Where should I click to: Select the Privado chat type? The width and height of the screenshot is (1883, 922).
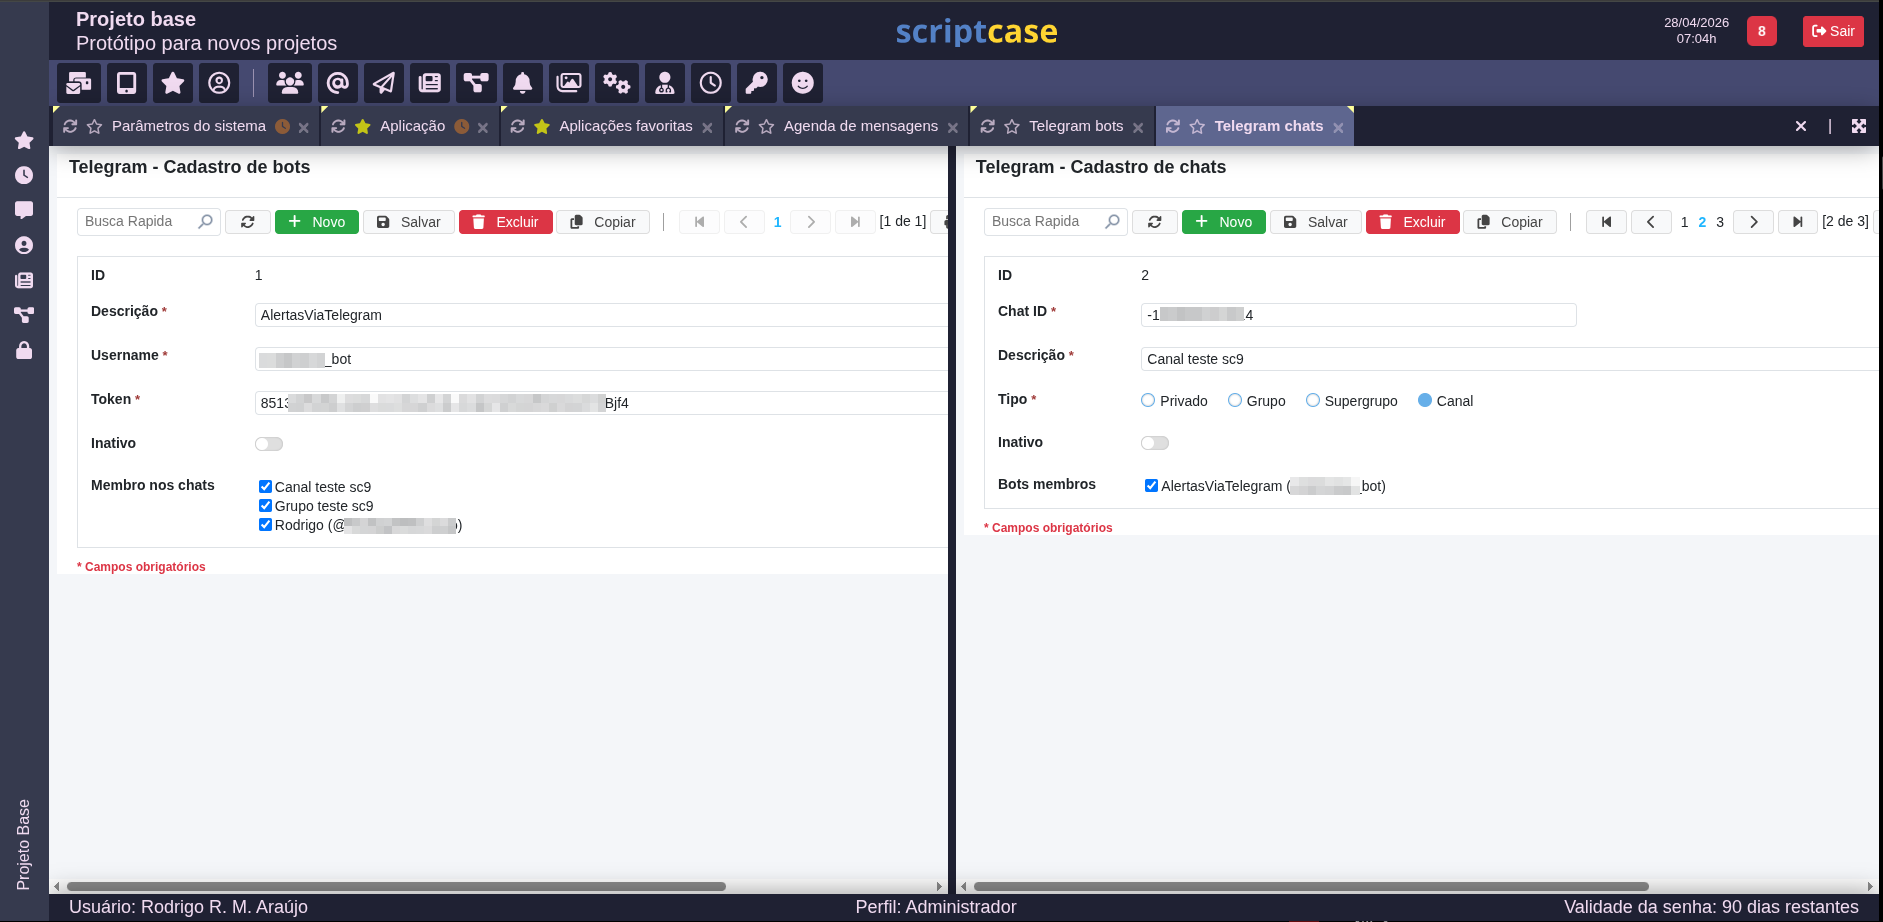[x=1148, y=400]
